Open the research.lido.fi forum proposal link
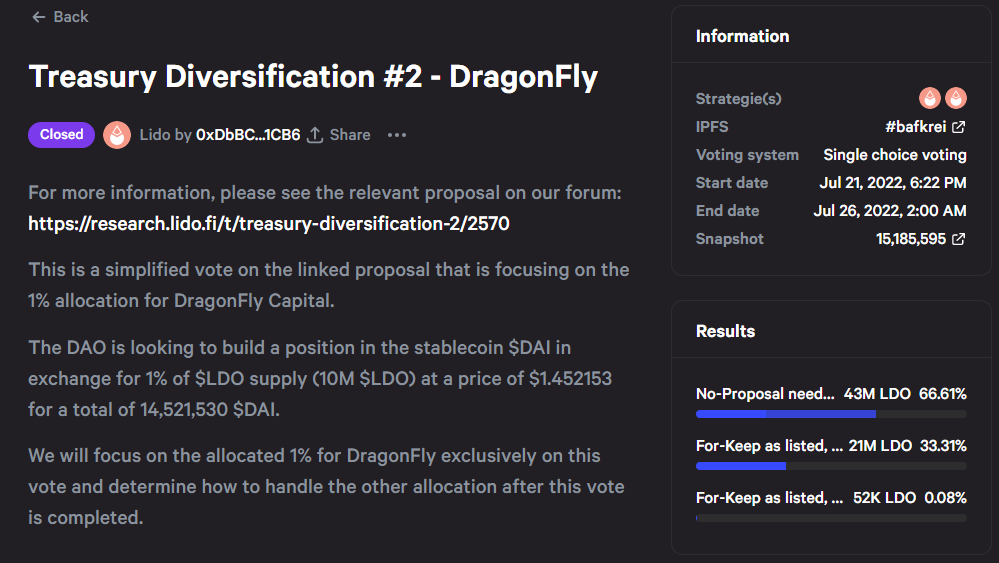The image size is (999, 563). click(x=269, y=224)
